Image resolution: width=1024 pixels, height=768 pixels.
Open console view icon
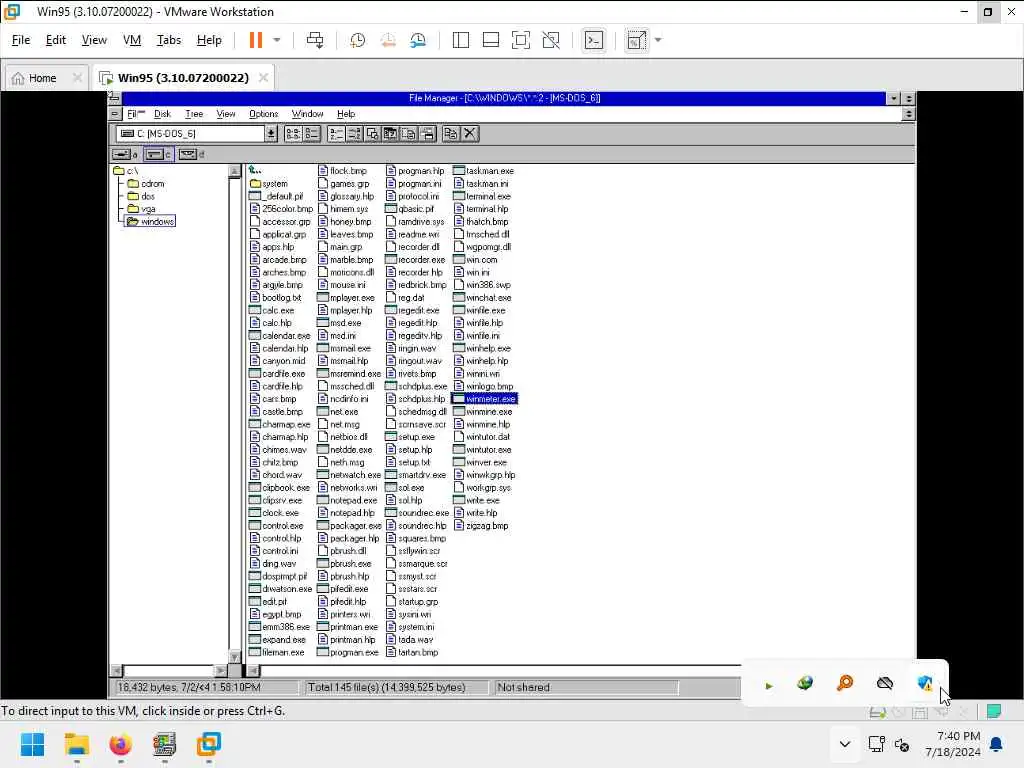pyautogui.click(x=593, y=40)
